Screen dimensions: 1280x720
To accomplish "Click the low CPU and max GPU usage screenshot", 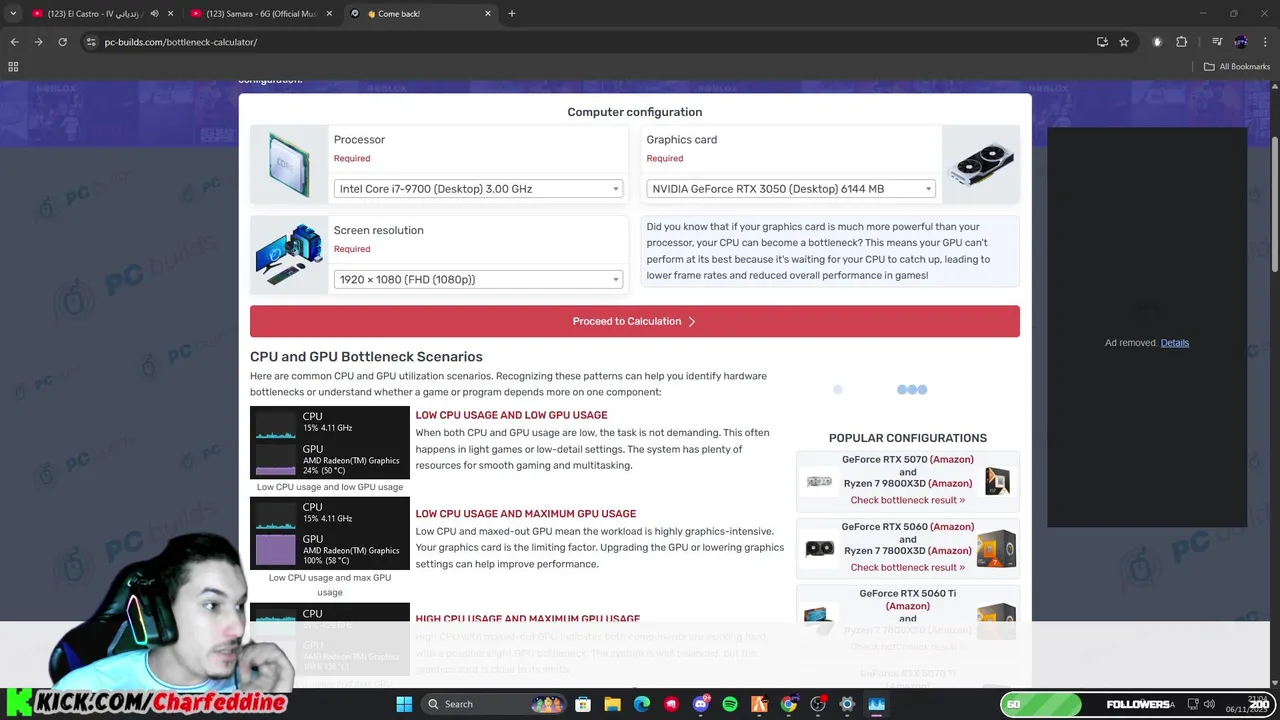I will (x=330, y=533).
